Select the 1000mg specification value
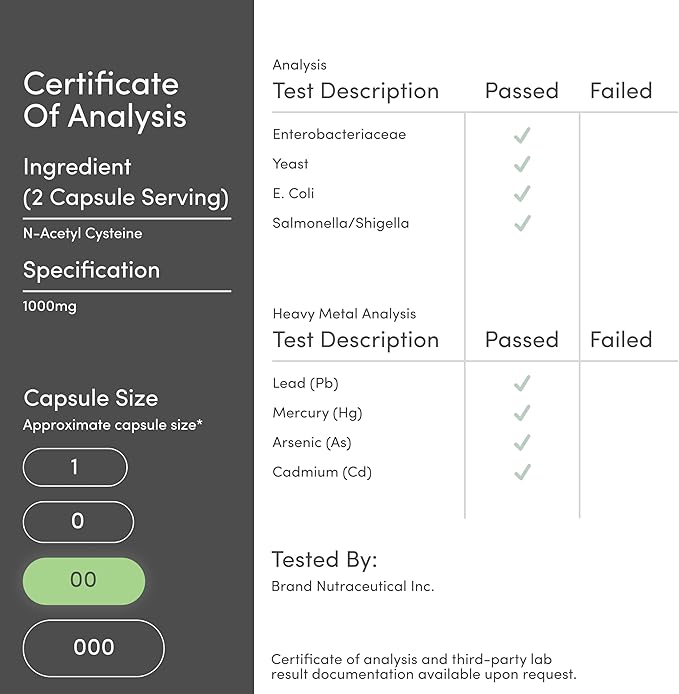Screen dimensions: 679x694 [50, 306]
